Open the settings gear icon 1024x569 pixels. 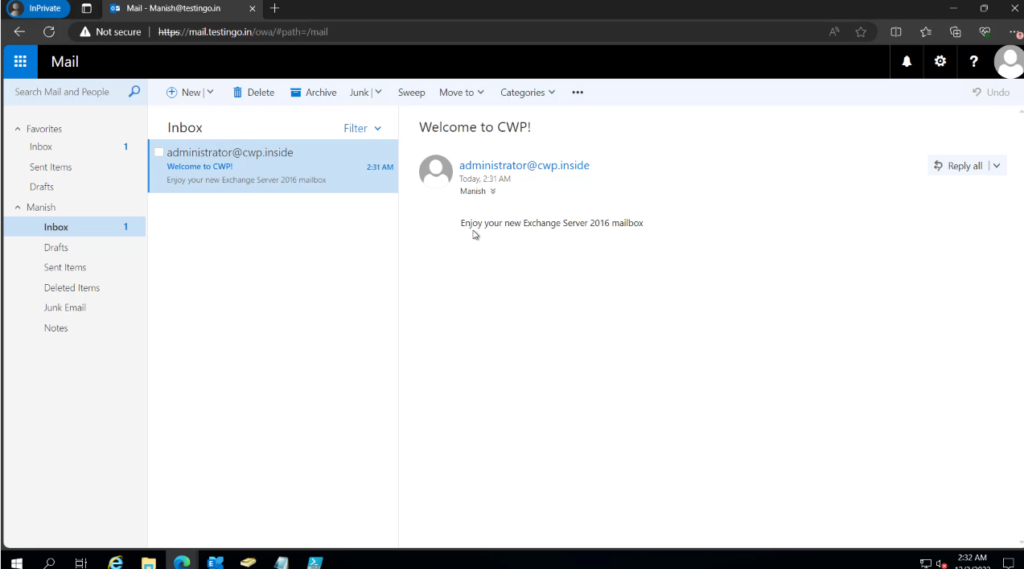point(940,61)
